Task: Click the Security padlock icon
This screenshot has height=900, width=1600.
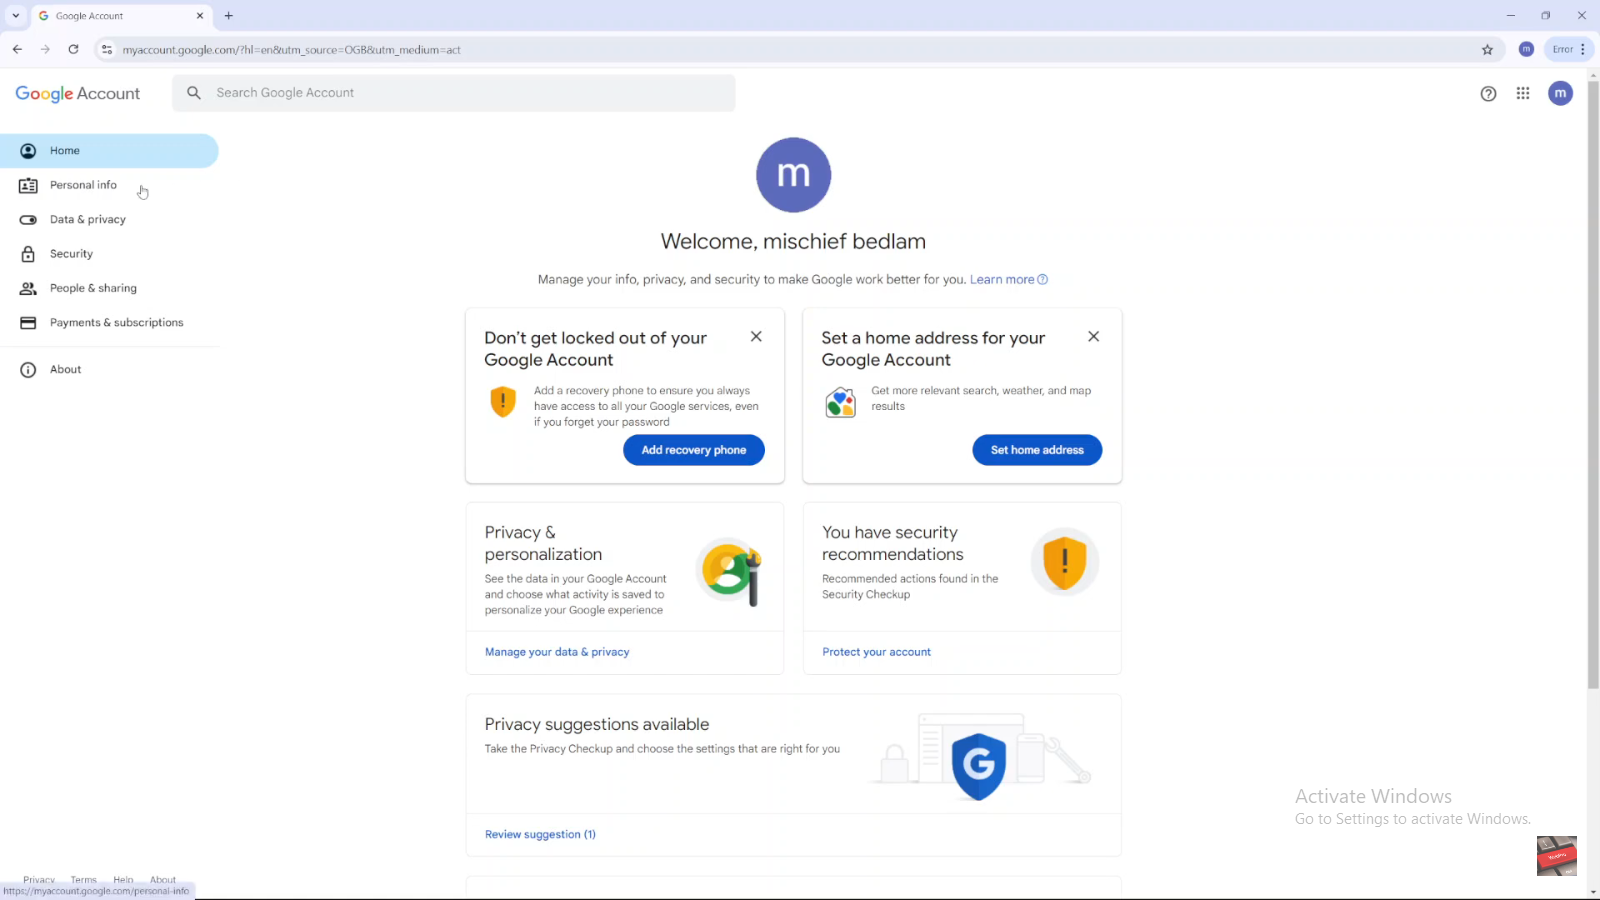Action: tap(28, 254)
